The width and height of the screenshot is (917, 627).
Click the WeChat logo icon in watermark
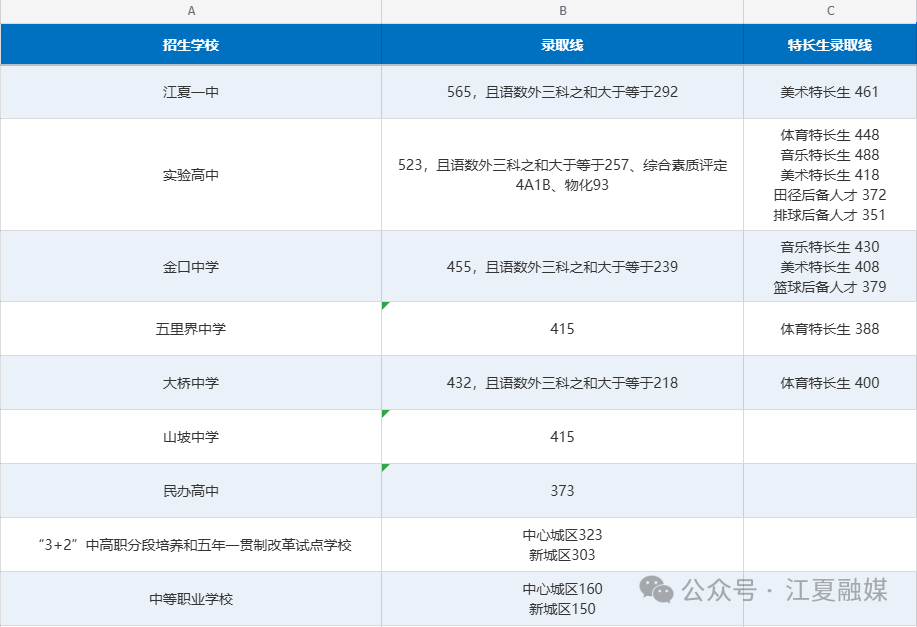coord(656,588)
